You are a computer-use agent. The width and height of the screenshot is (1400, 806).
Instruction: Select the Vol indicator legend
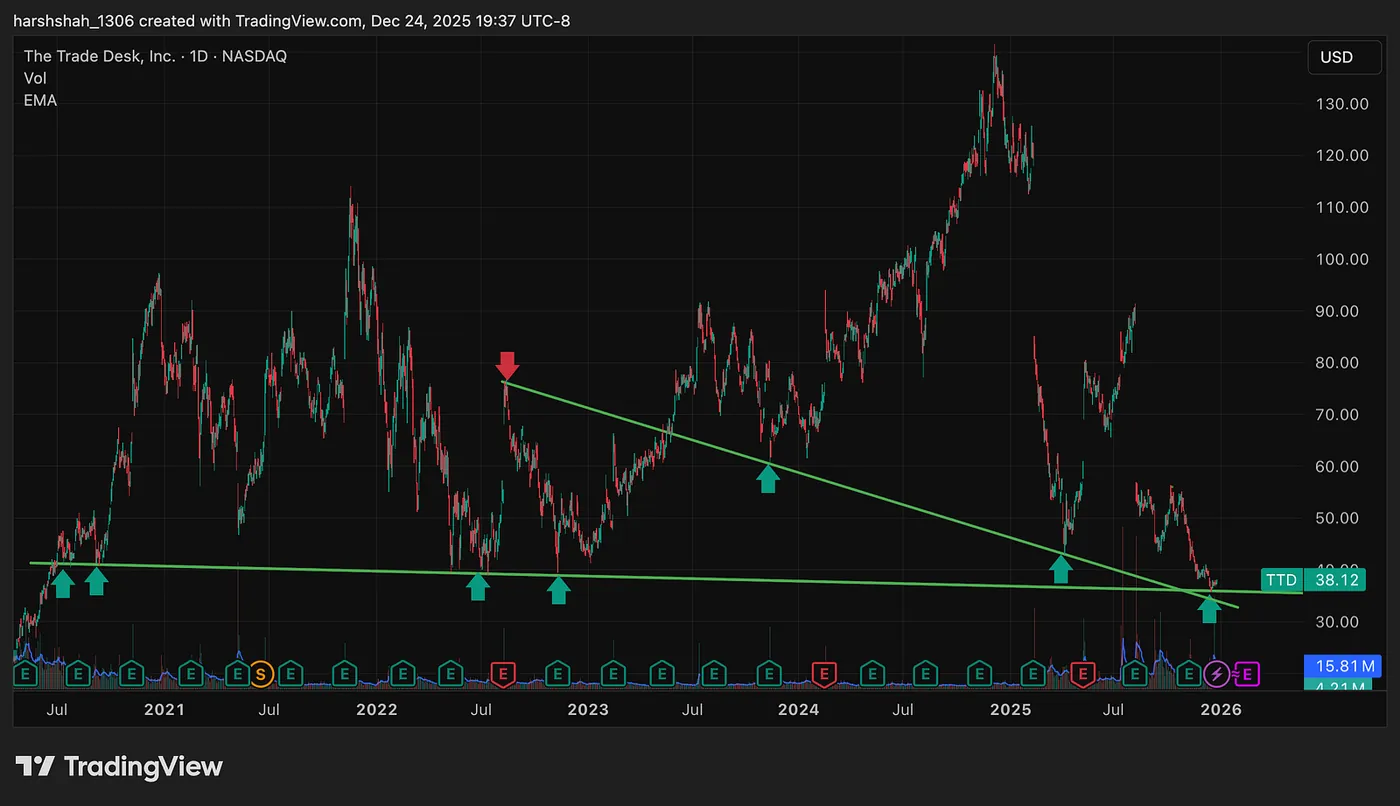pos(35,78)
